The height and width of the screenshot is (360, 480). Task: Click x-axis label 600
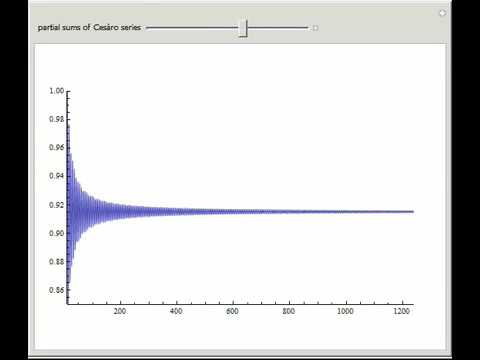pos(232,311)
